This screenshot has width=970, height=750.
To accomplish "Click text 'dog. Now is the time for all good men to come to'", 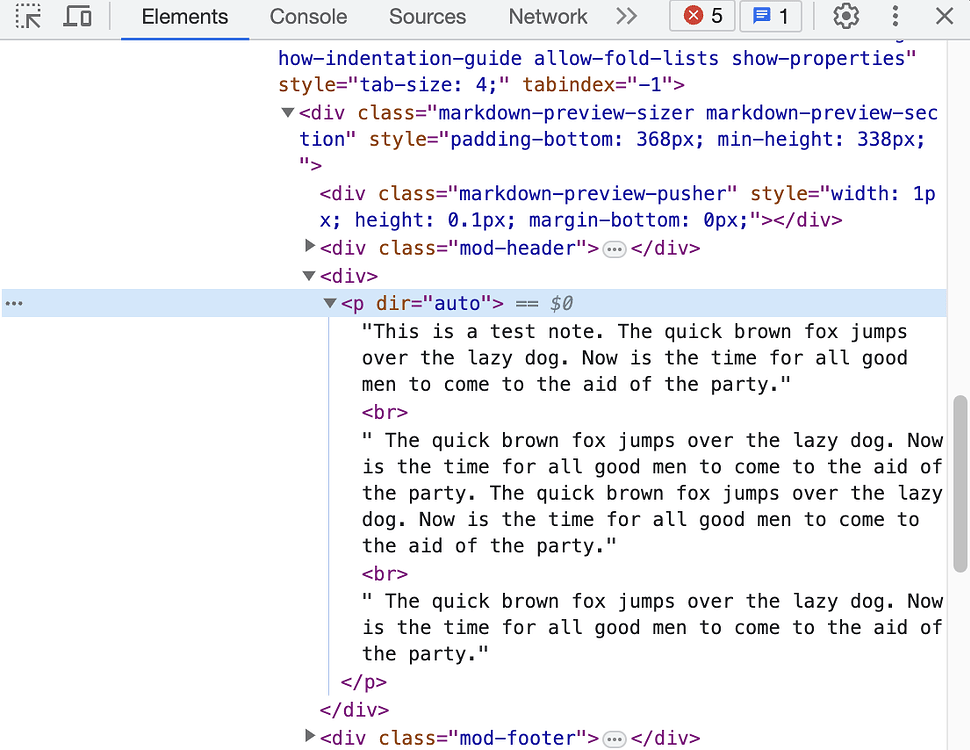I will 640,519.
